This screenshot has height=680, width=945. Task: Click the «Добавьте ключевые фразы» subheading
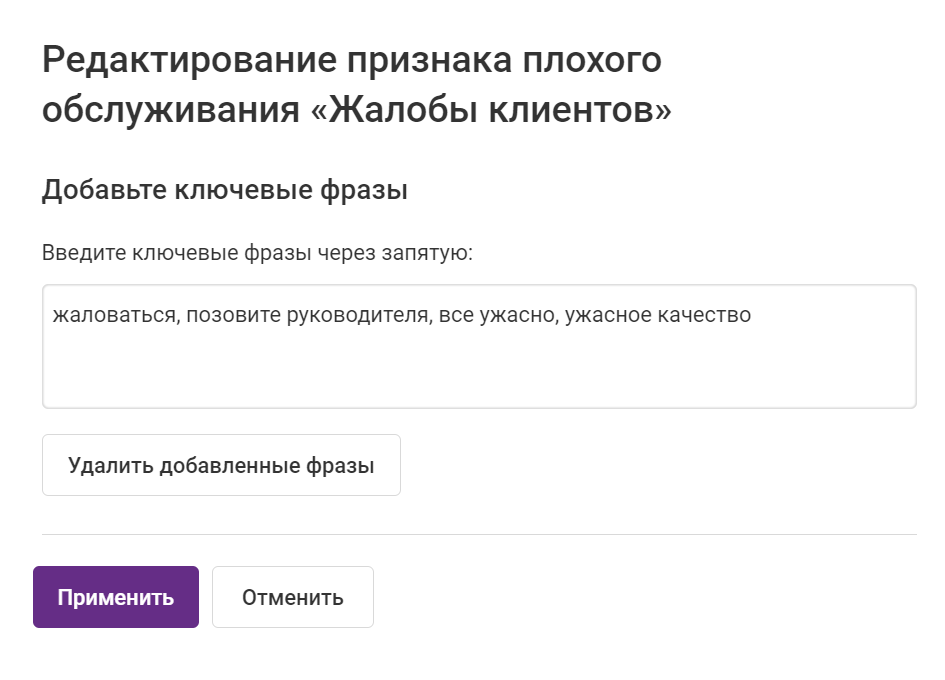point(224,190)
